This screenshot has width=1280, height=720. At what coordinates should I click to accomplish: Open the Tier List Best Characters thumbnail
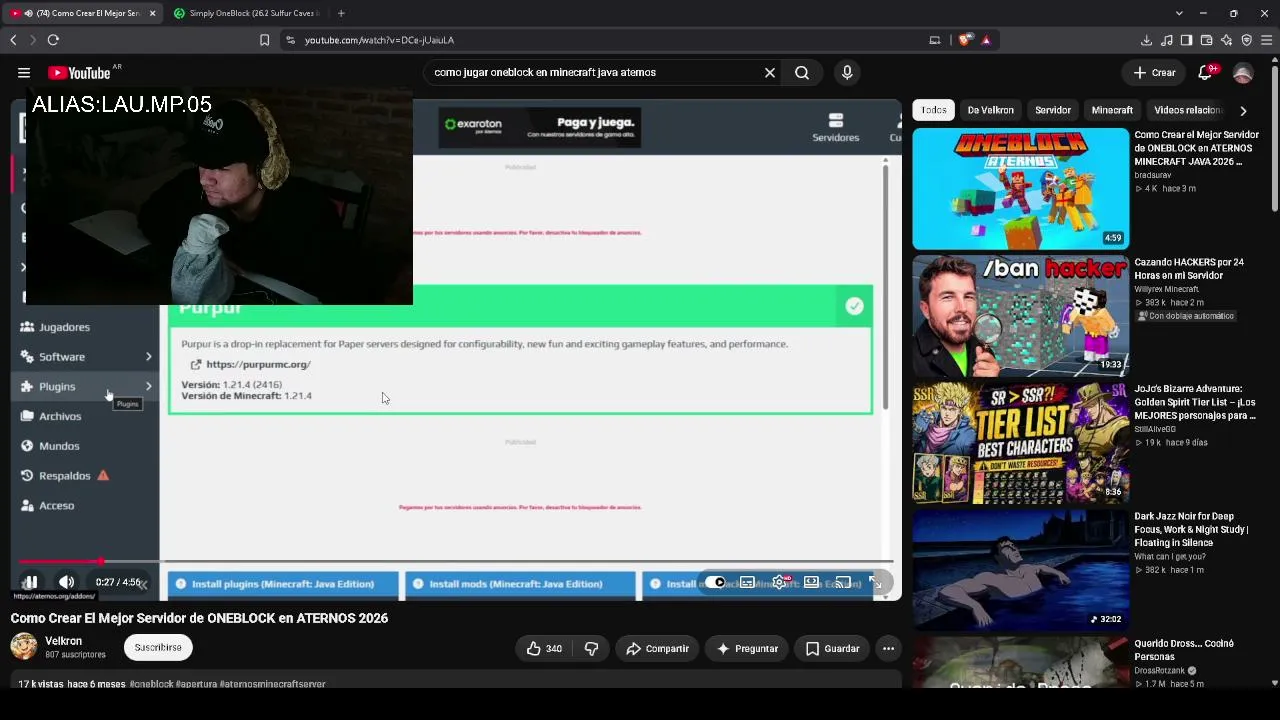1020,443
